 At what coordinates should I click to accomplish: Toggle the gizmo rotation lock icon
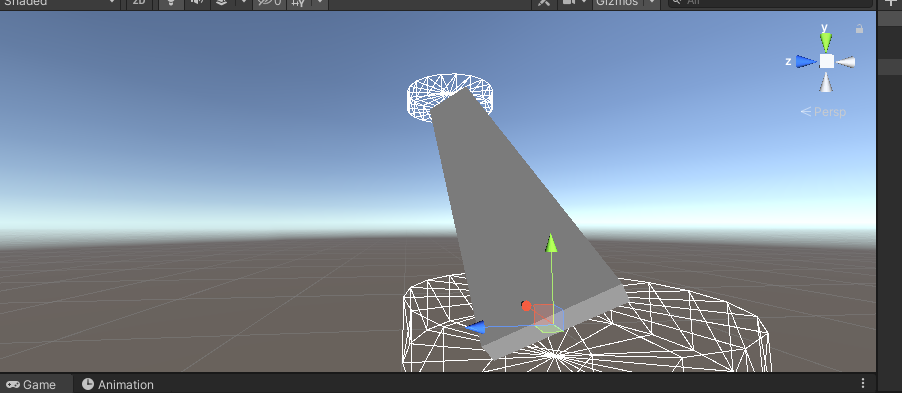point(859,29)
